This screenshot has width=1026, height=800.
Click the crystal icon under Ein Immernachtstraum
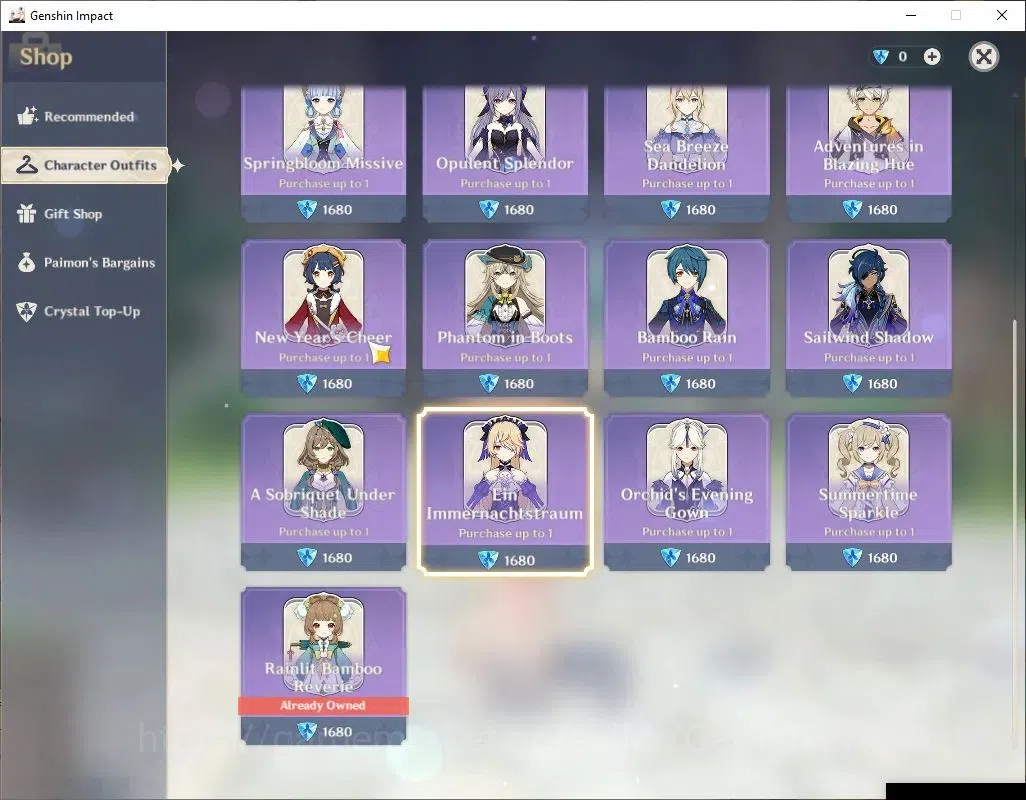pos(488,560)
